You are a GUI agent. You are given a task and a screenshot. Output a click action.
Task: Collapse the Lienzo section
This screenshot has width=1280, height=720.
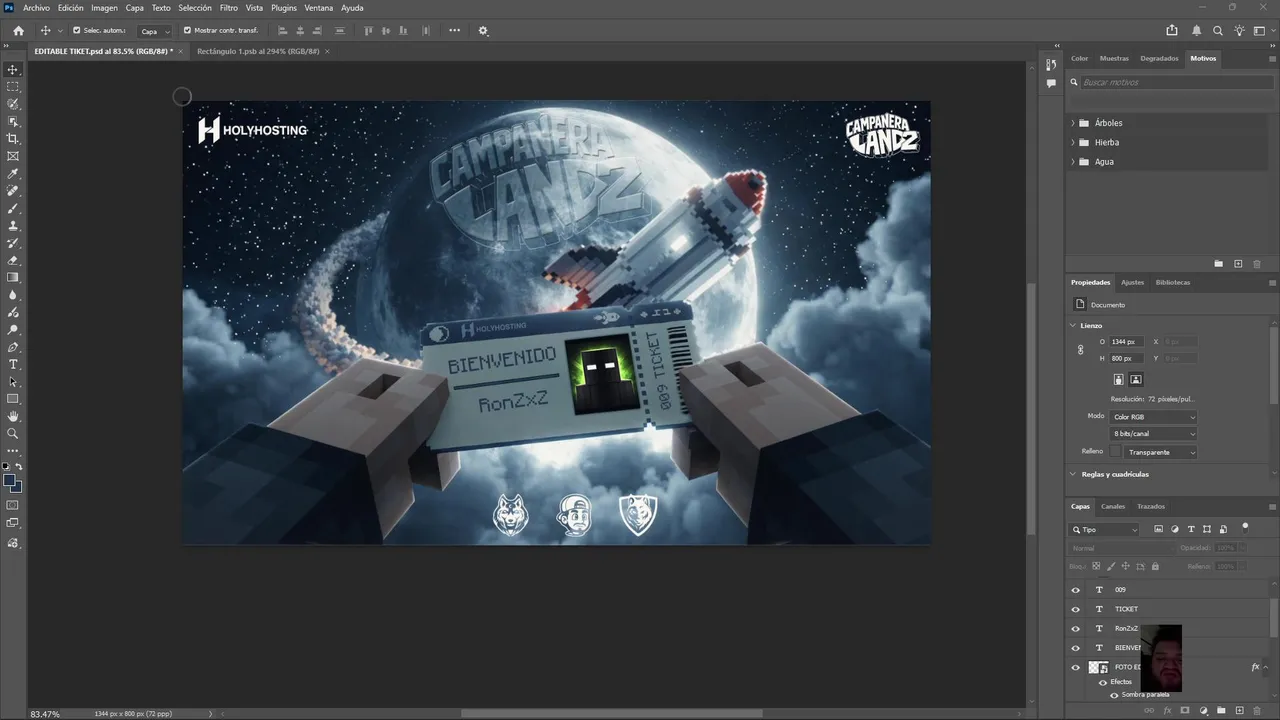(1073, 325)
